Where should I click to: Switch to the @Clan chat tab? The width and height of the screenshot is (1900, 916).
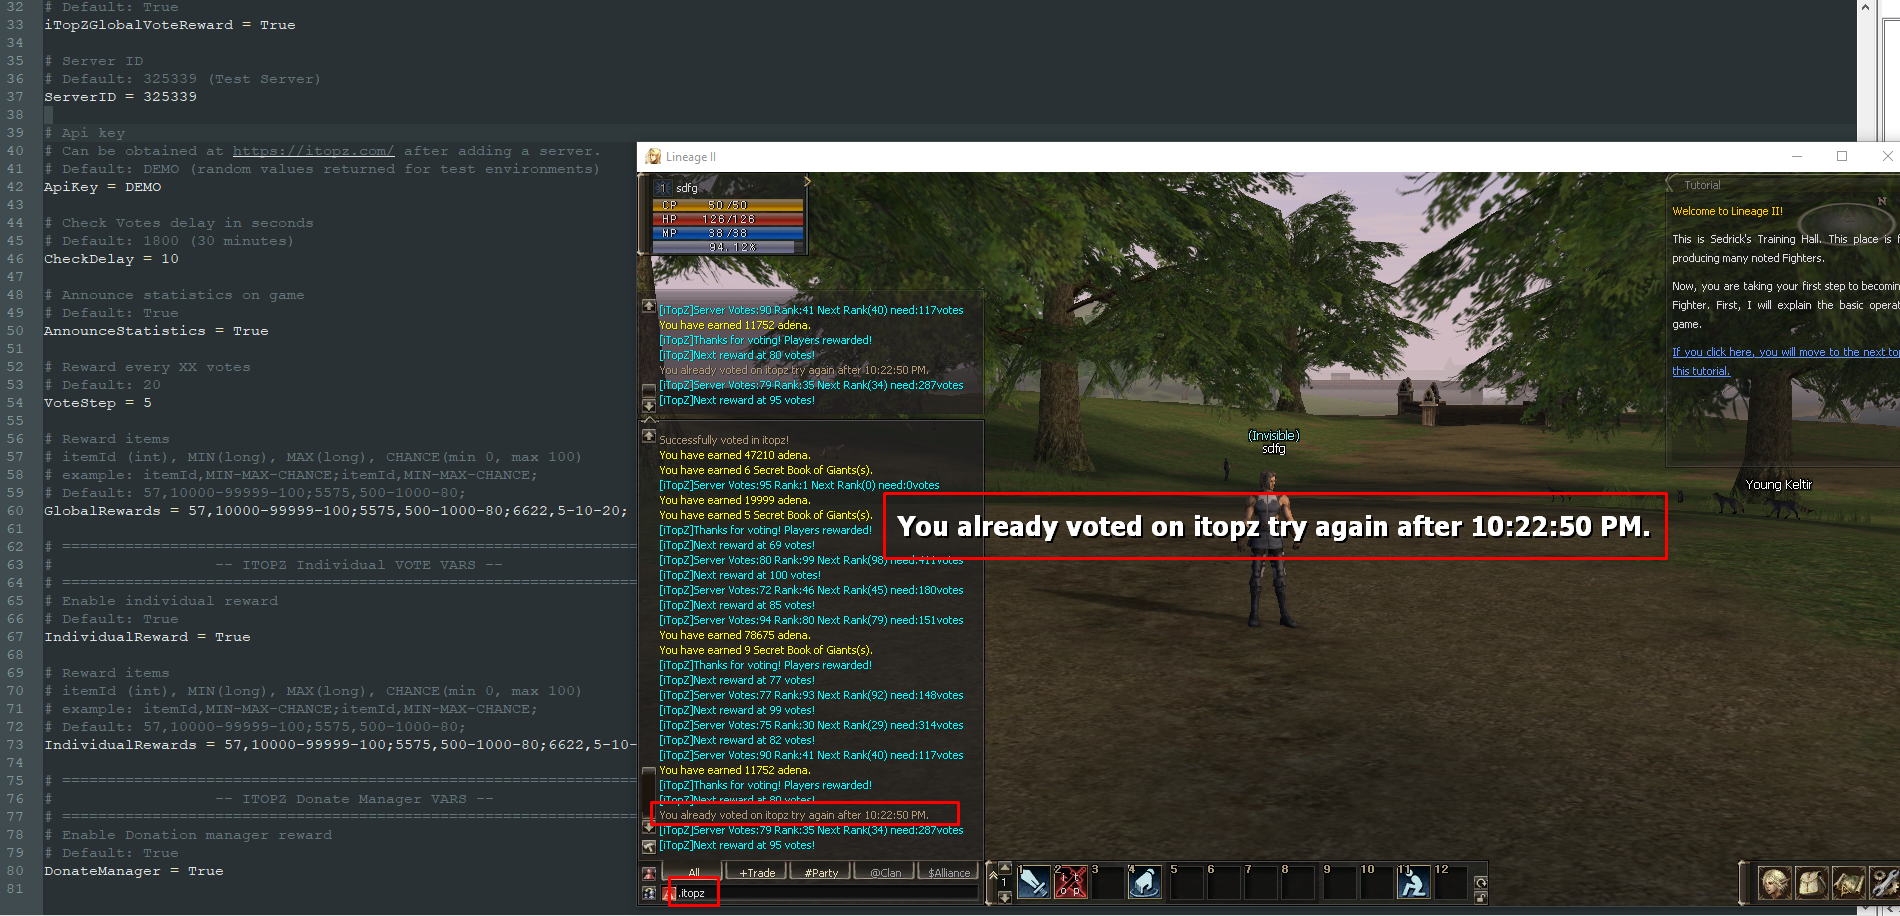click(x=885, y=872)
